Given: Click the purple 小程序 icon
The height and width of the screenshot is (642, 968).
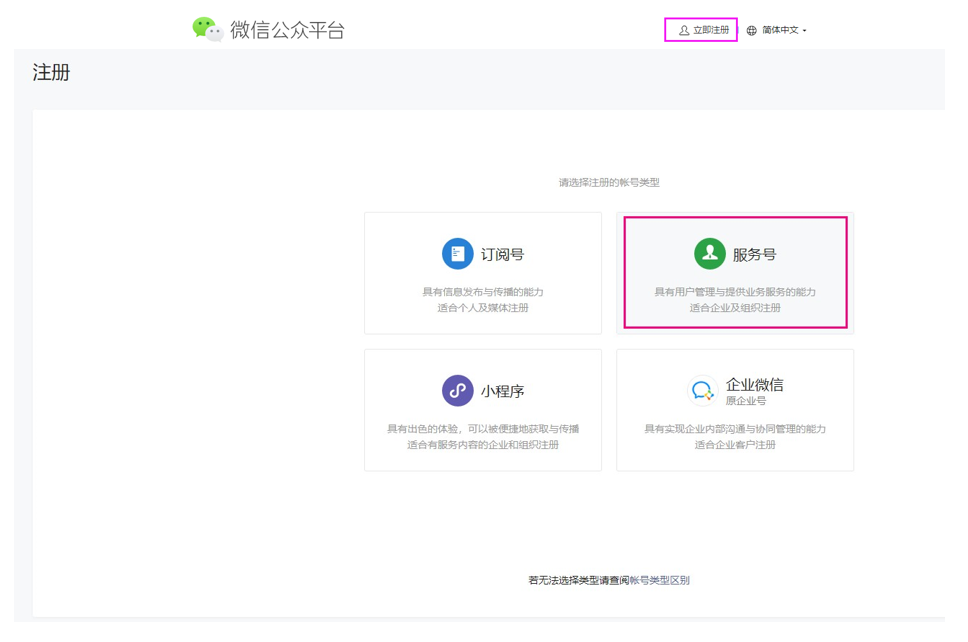Looking at the screenshot, I should click(457, 391).
